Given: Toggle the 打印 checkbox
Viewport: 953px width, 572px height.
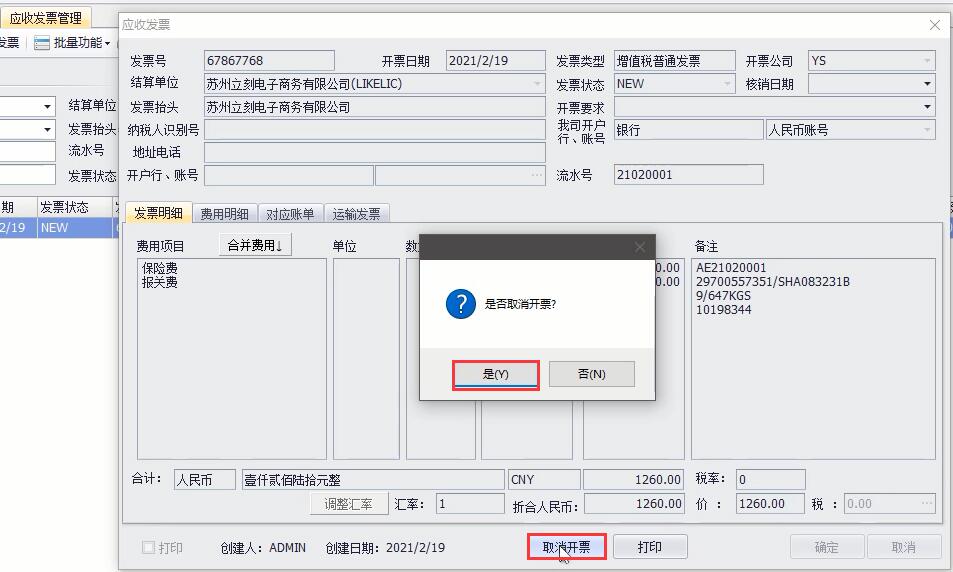Looking at the screenshot, I should click(148, 548).
